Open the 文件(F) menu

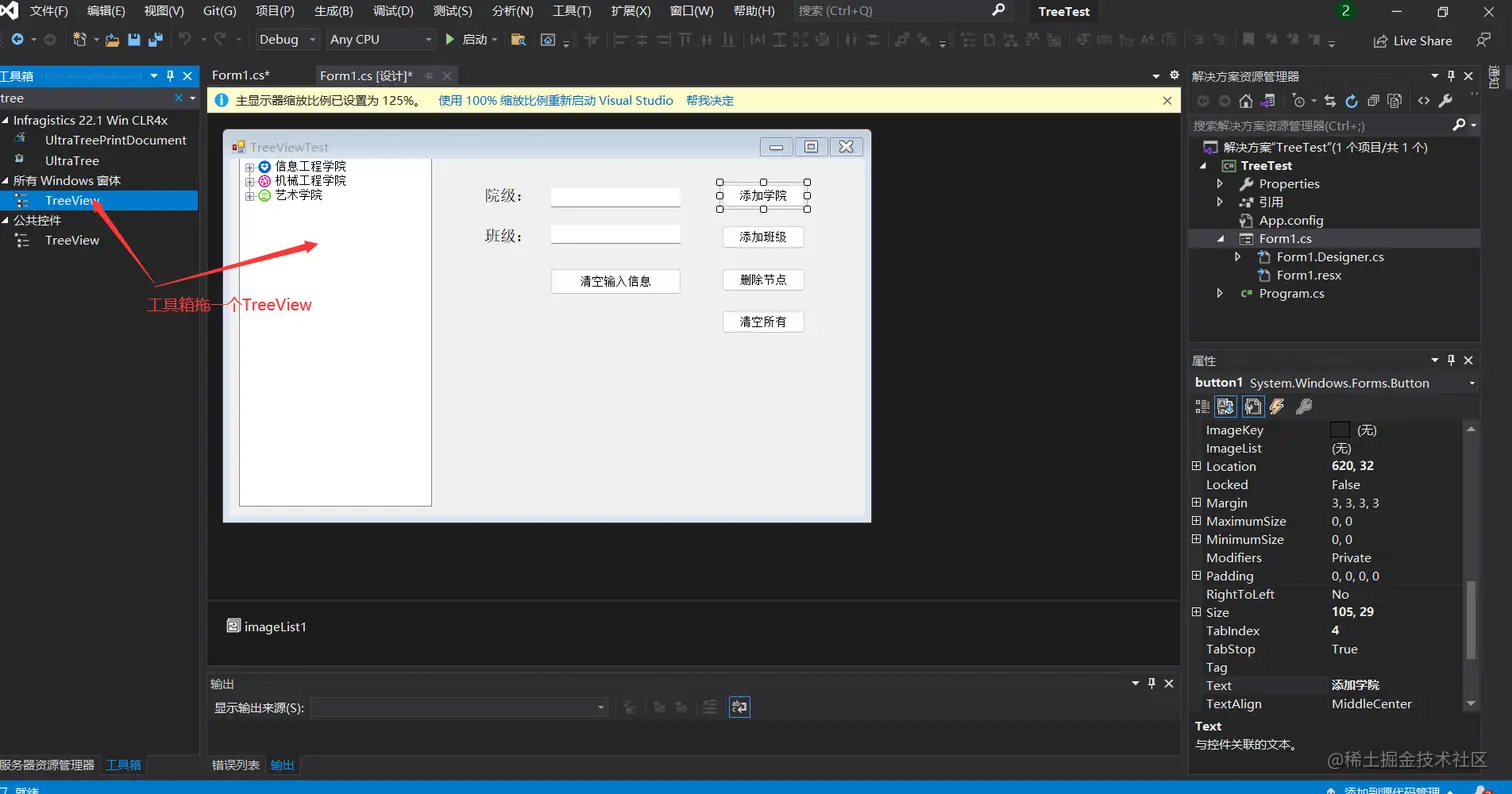49,11
